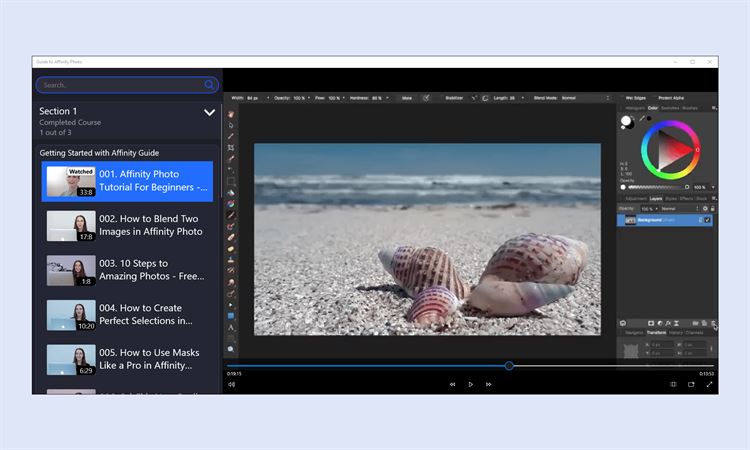Pick the hand tool atop tools panel
Viewport: 750px width, 450px height.
231,114
